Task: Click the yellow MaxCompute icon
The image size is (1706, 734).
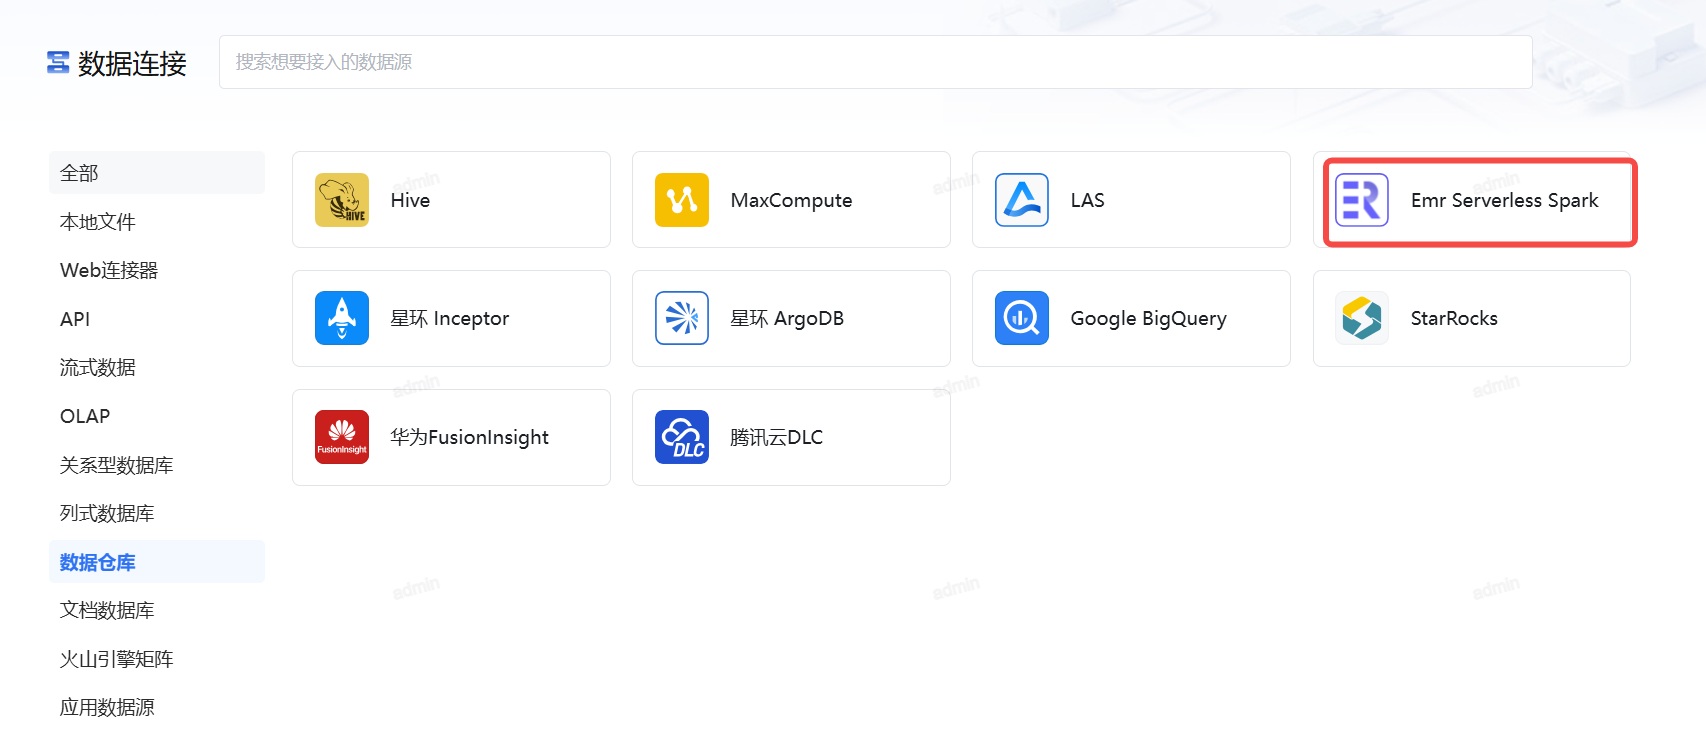Action: point(682,200)
